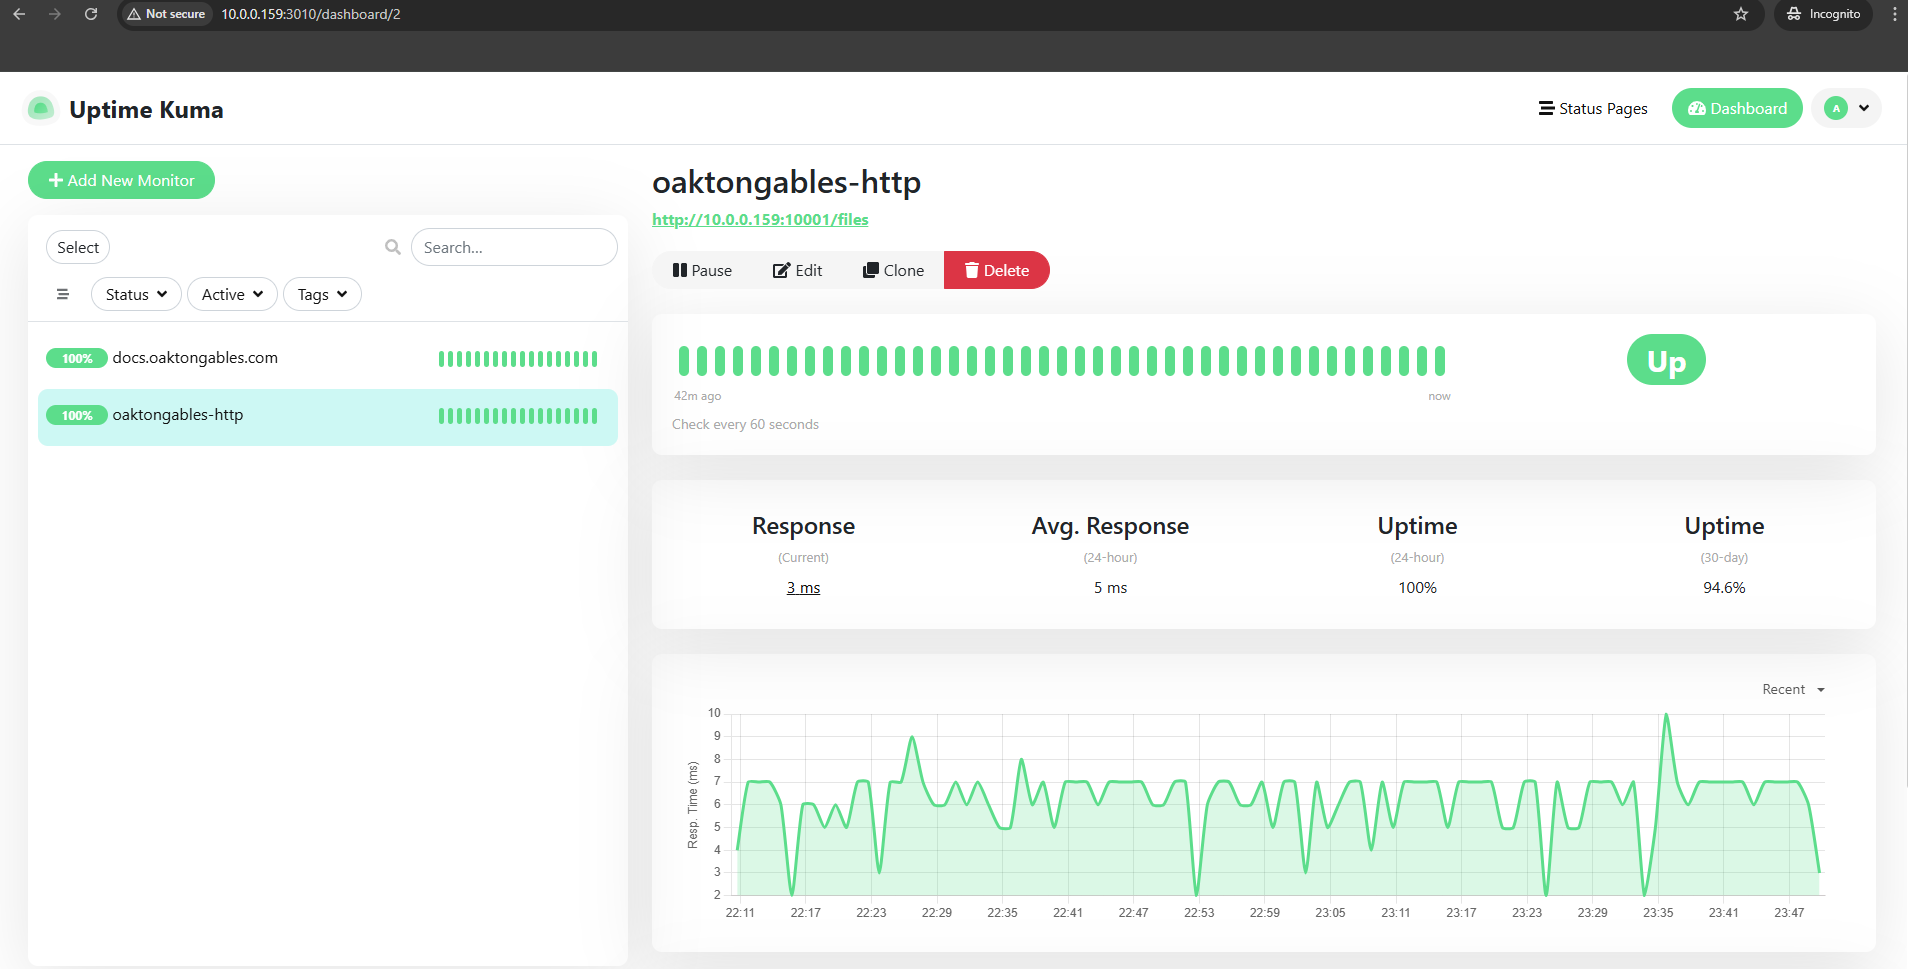Go to Status Pages
The image size is (1908, 969).
click(1593, 109)
